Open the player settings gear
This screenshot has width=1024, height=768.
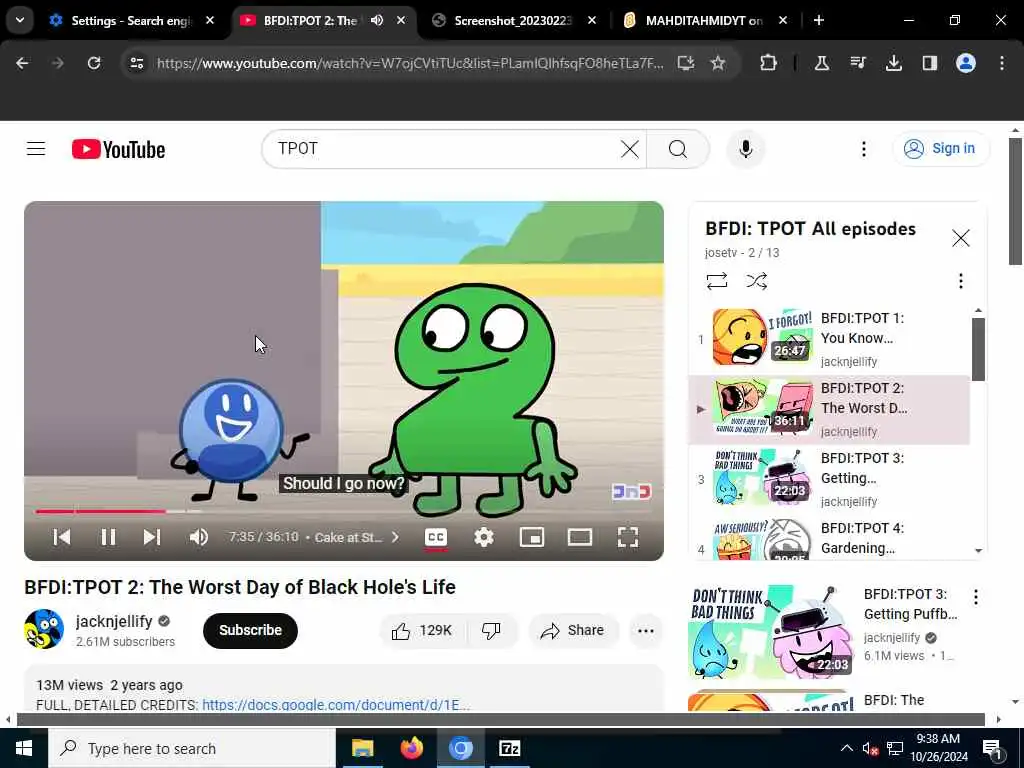(x=484, y=537)
